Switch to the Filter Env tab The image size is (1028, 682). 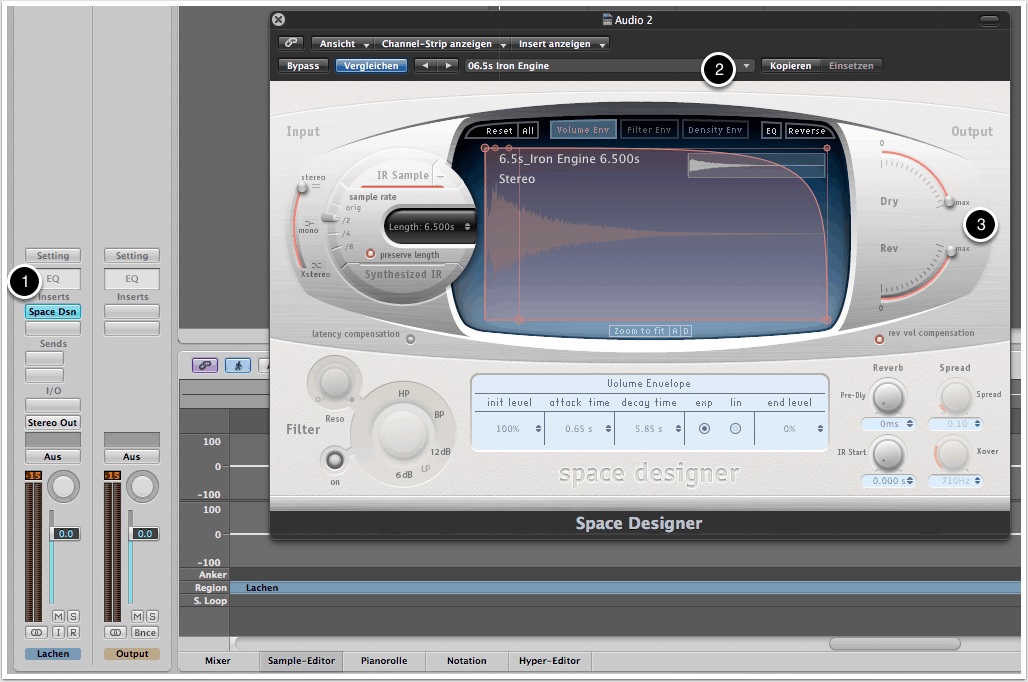click(649, 130)
